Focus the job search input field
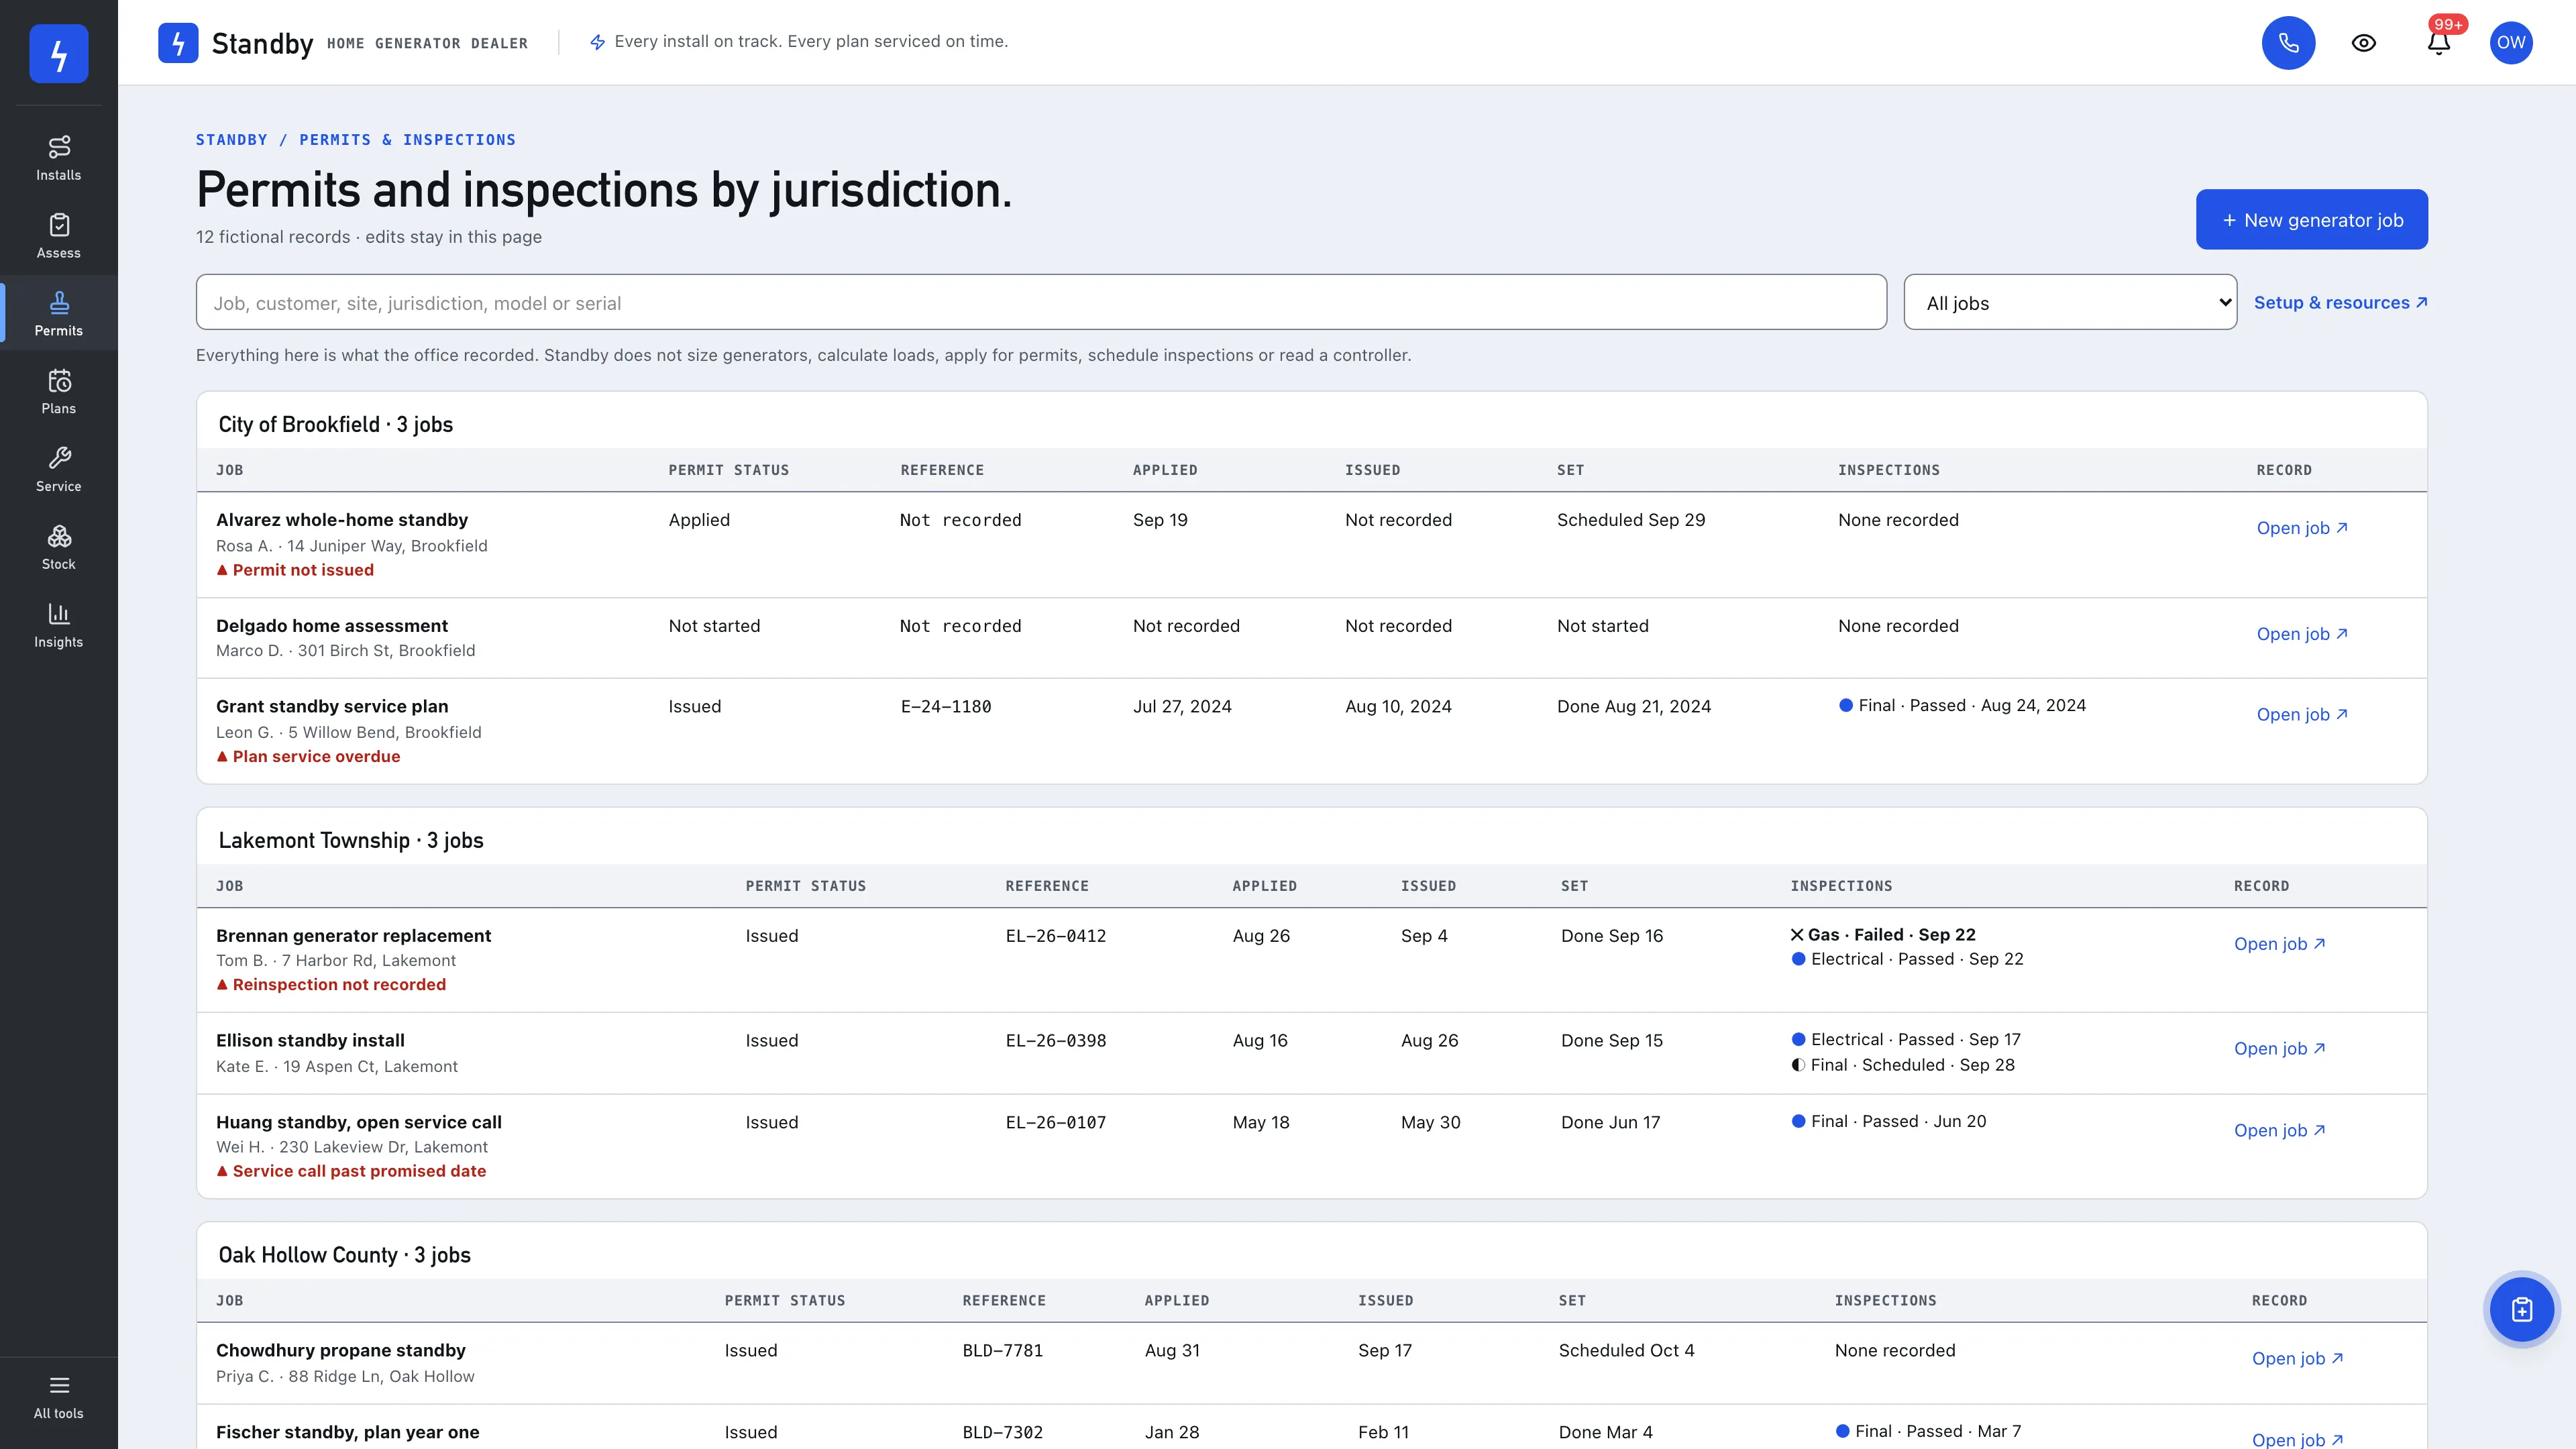The width and height of the screenshot is (2576, 1449). tap(1041, 302)
